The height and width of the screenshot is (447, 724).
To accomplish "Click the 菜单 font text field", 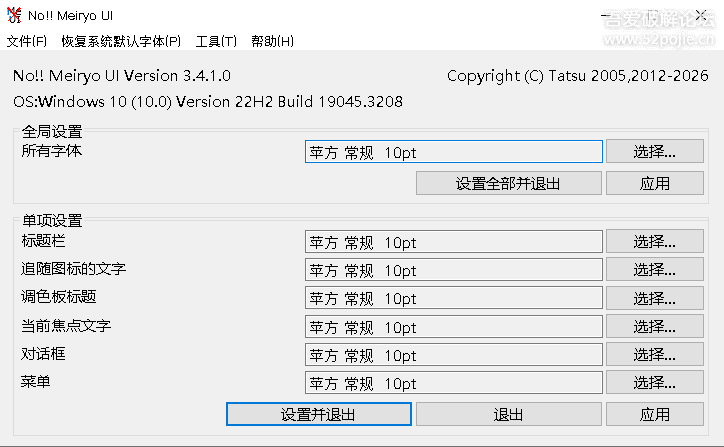I will pyautogui.click(x=453, y=382).
